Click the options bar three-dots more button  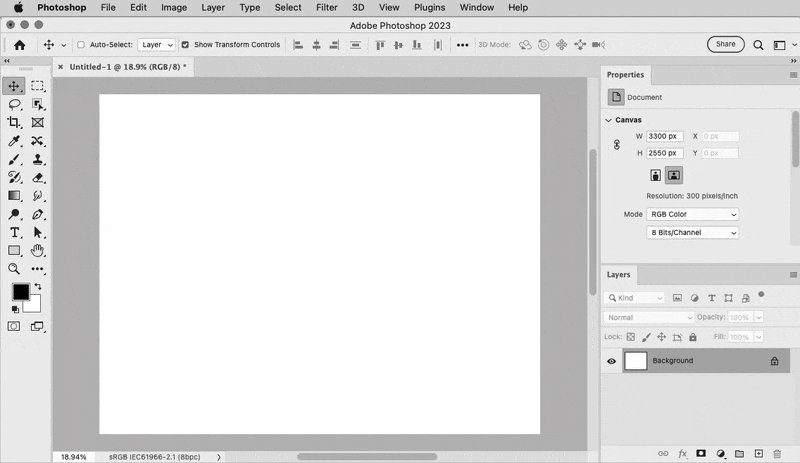(462, 45)
